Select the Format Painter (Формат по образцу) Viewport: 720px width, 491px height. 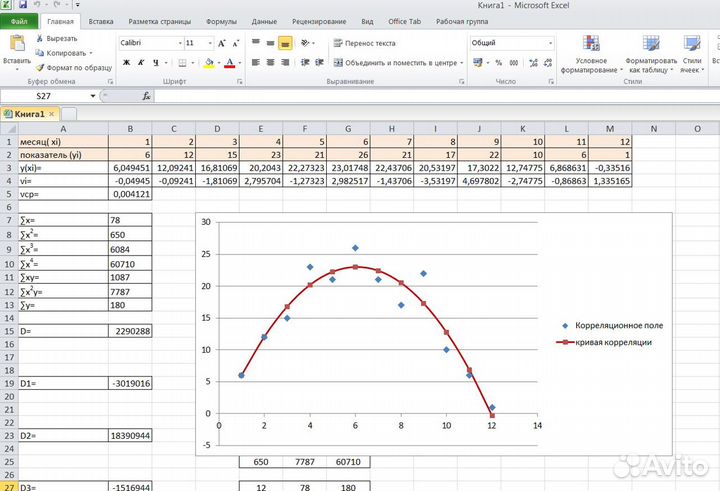[x=73, y=68]
